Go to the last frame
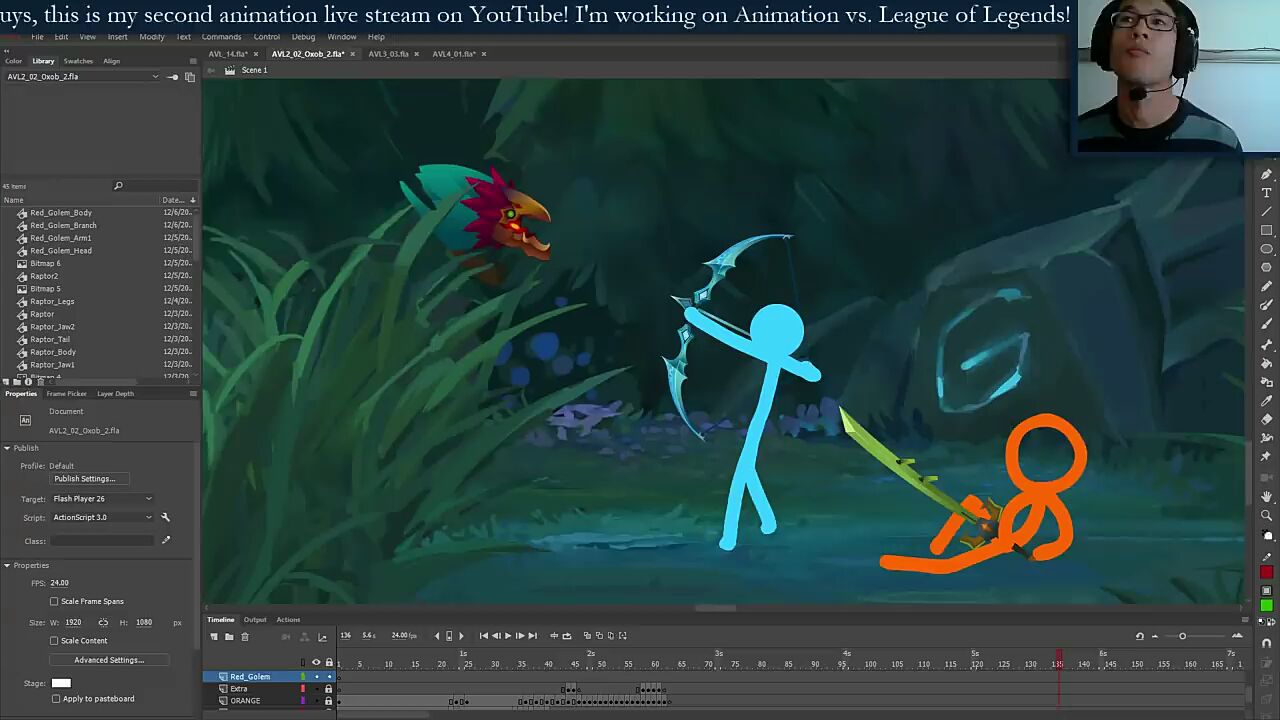1280x720 pixels. coord(532,635)
